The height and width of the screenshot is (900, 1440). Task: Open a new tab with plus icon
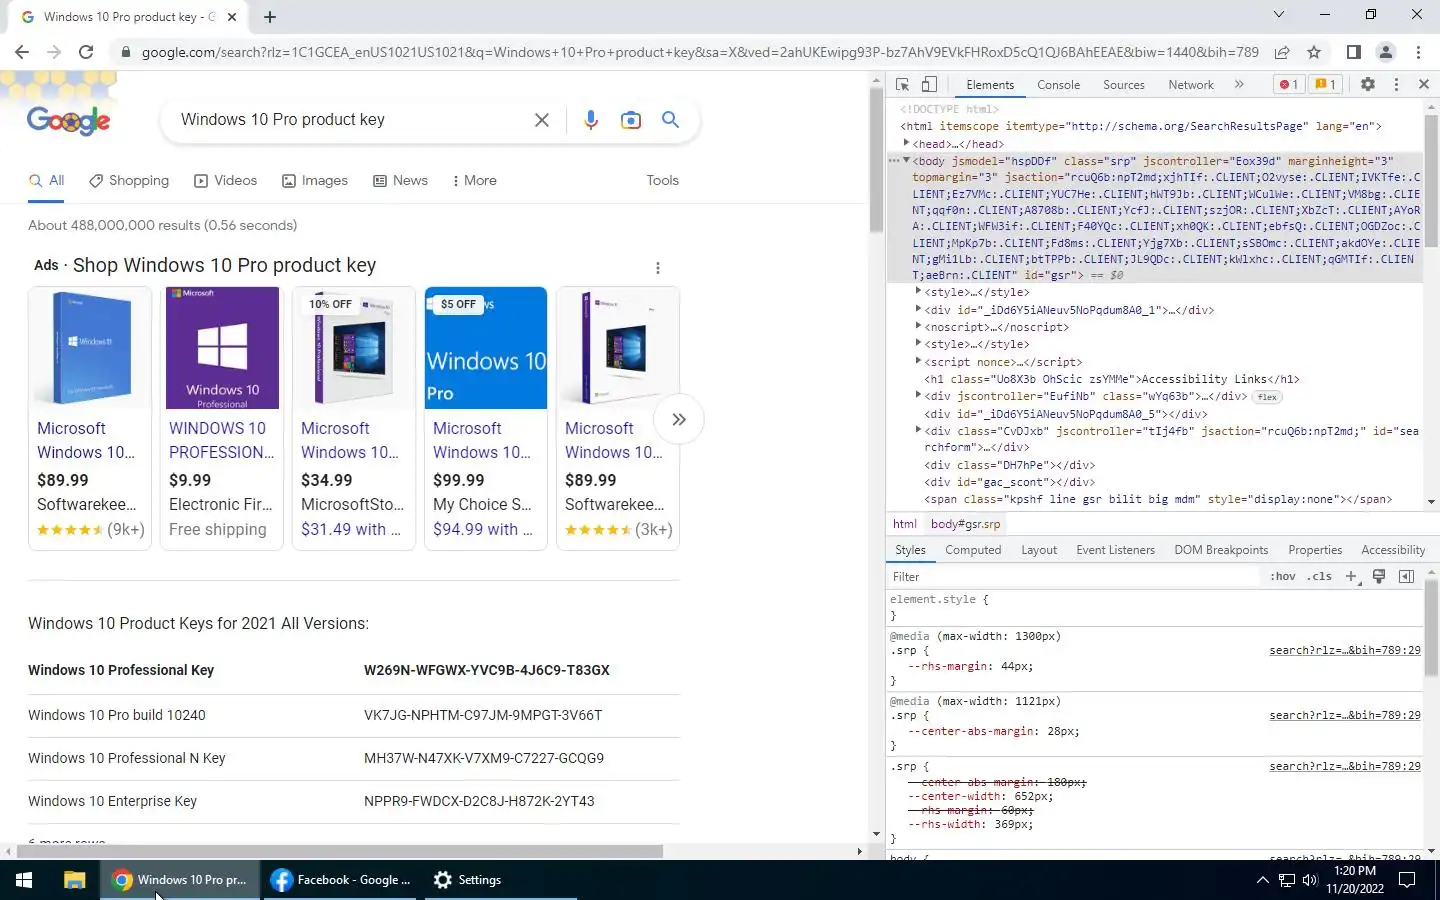pyautogui.click(x=270, y=16)
